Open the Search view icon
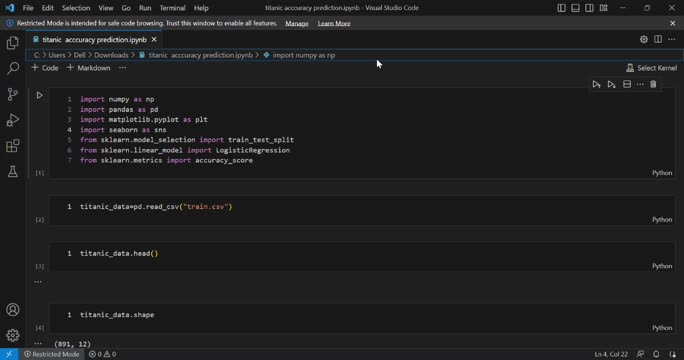The image size is (684, 360). 13,68
